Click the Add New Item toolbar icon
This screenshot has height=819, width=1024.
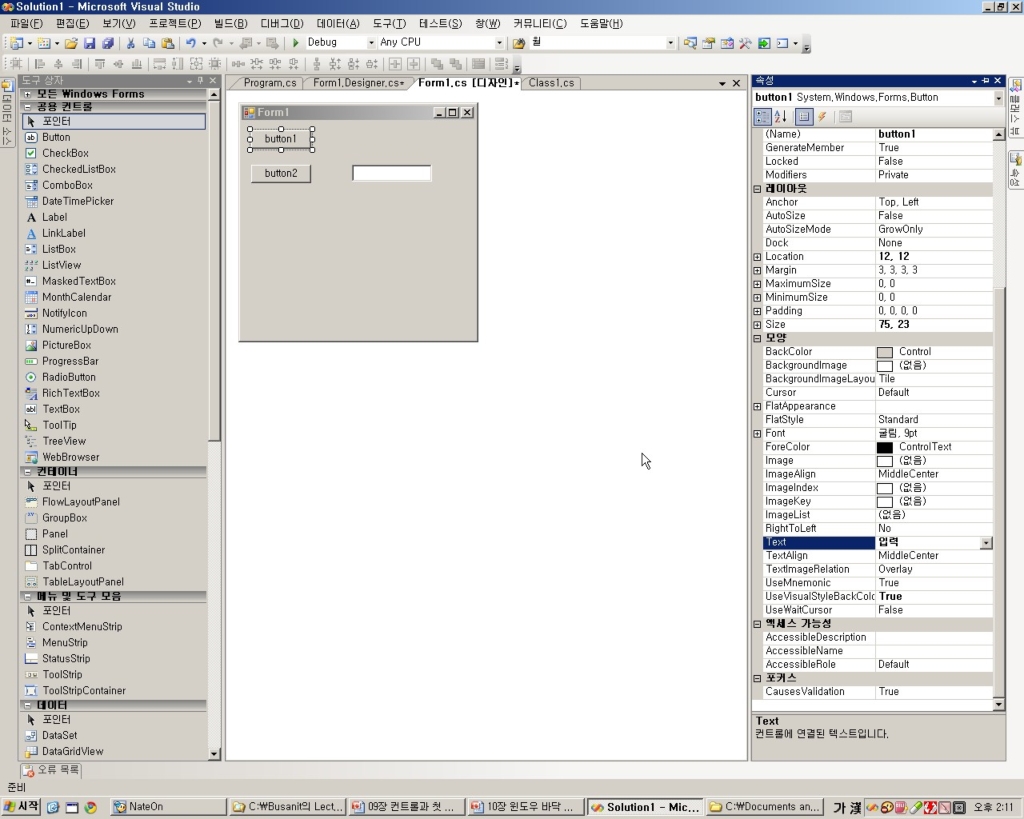coord(44,43)
